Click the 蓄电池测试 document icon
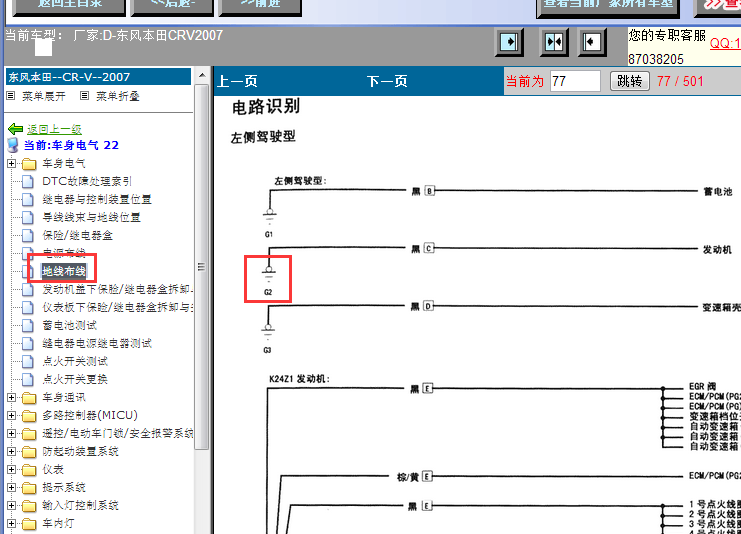The width and height of the screenshot is (741, 534). tap(28, 326)
